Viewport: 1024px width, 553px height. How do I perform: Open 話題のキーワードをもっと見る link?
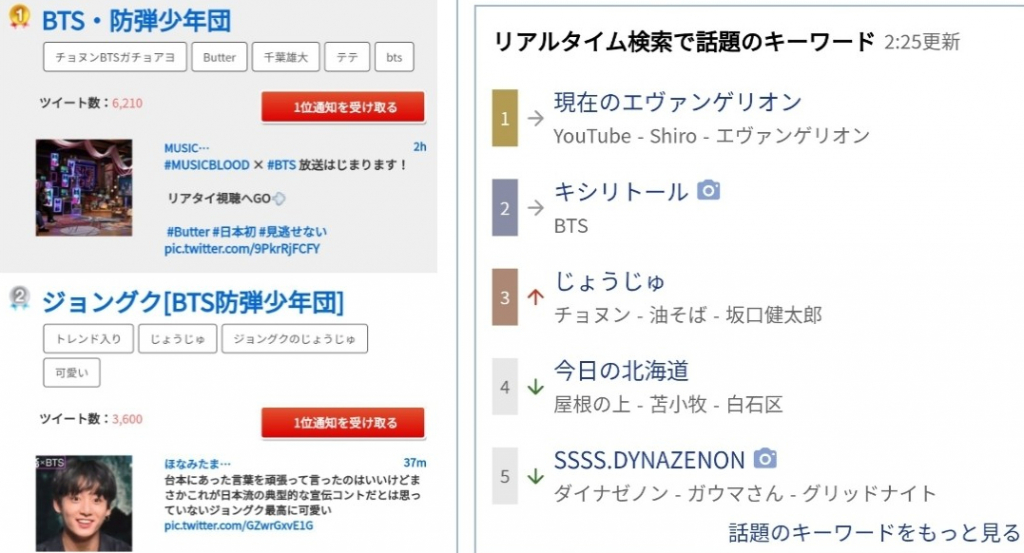(874, 531)
